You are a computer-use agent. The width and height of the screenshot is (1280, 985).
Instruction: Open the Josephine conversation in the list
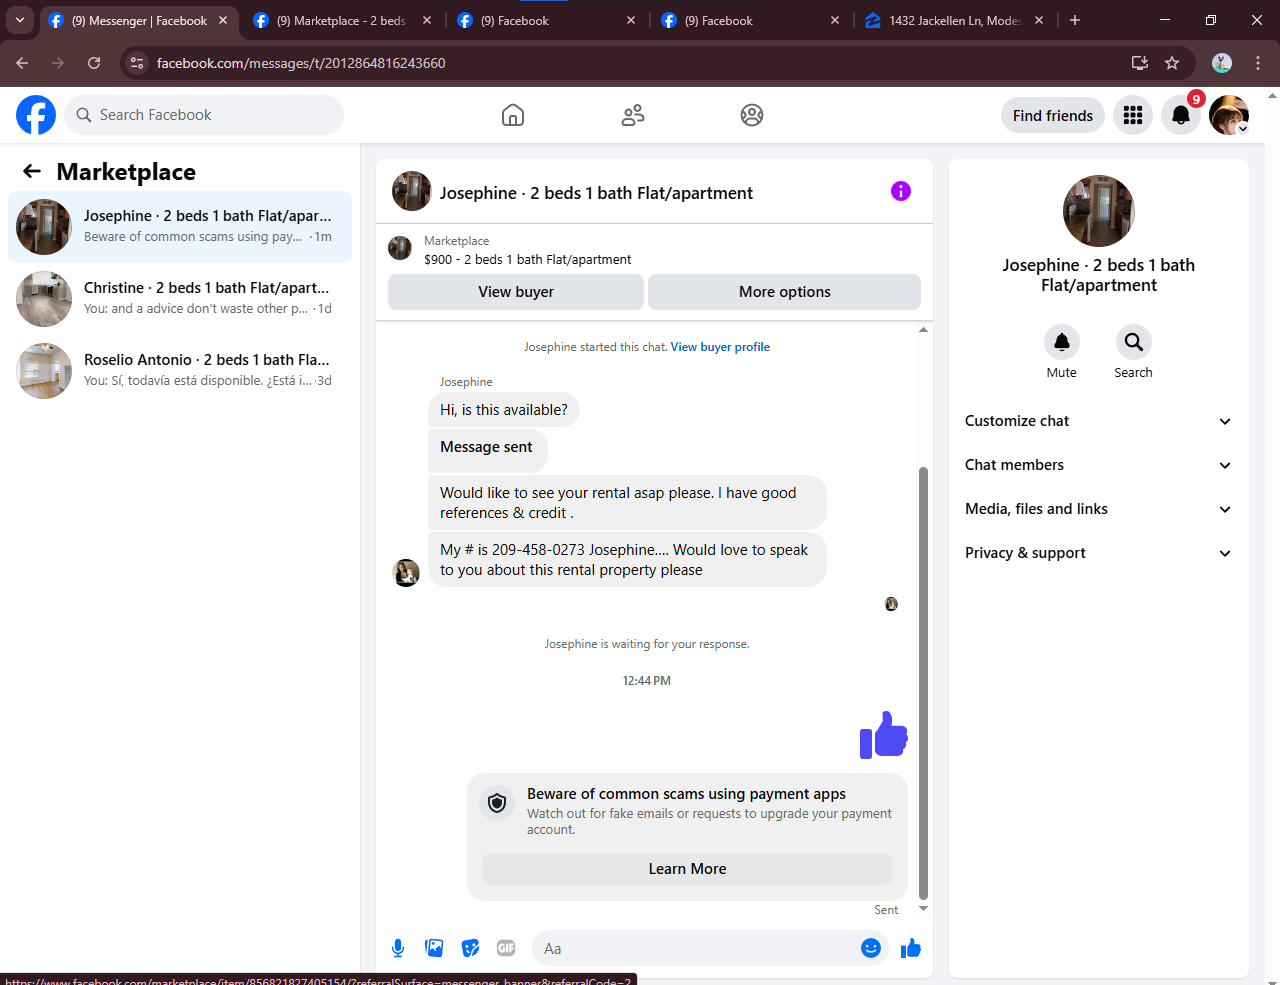click(x=180, y=227)
